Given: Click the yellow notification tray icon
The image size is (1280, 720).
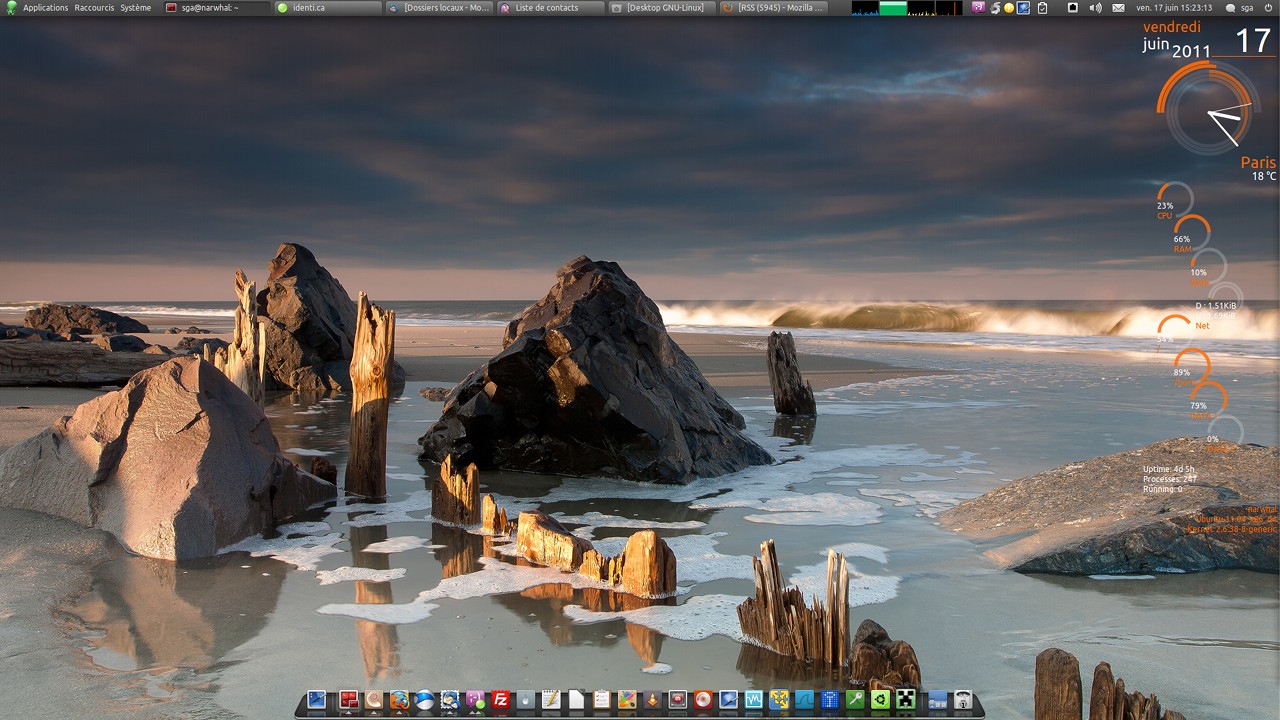Looking at the screenshot, I should pyautogui.click(x=1009, y=7).
